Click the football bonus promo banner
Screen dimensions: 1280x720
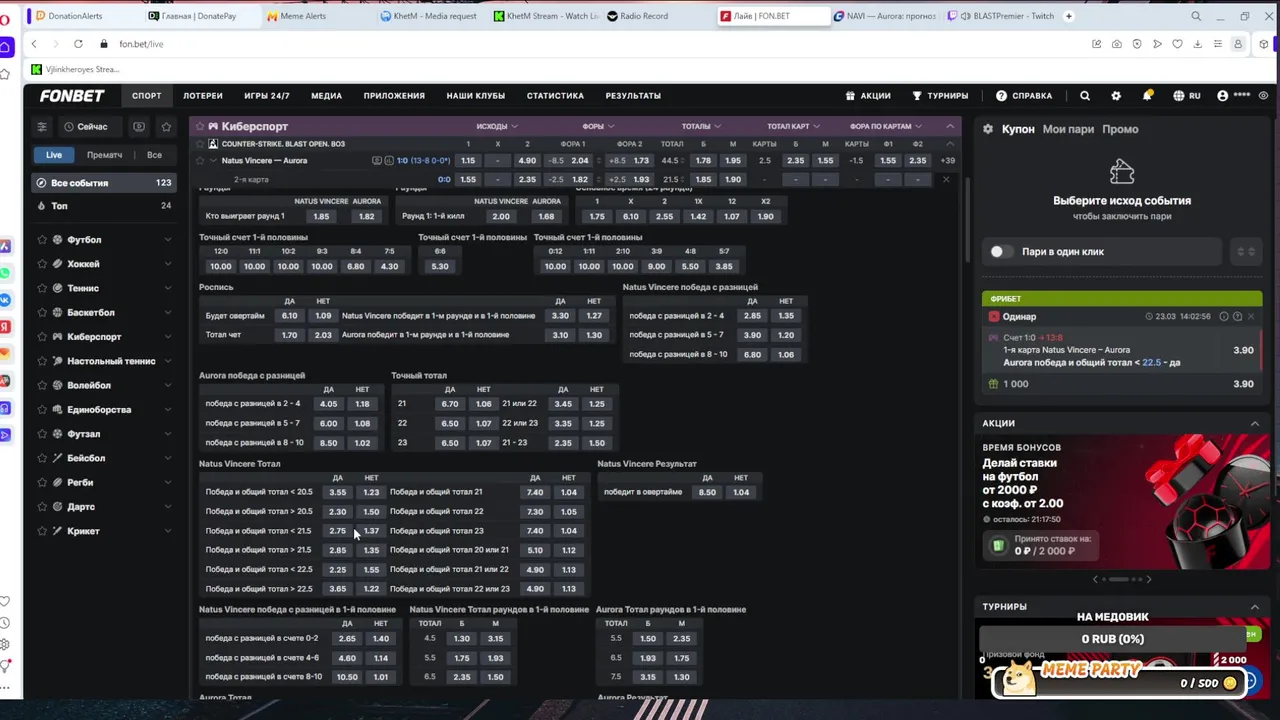(1122, 500)
